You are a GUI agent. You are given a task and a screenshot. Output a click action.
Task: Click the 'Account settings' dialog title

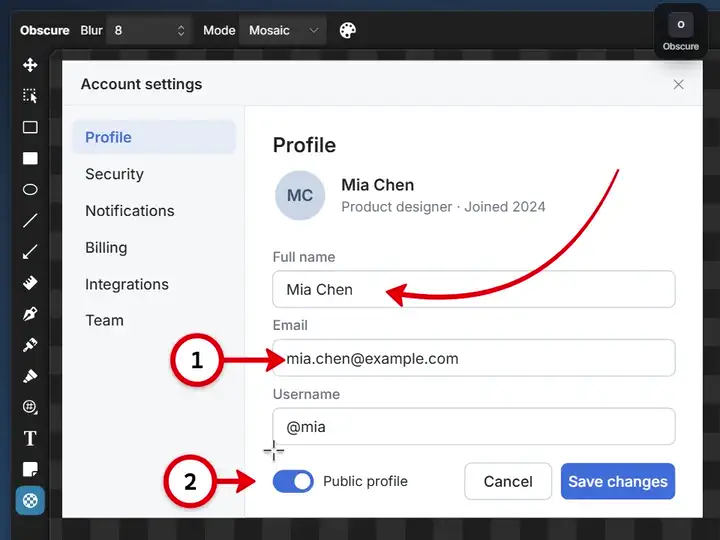tap(141, 84)
